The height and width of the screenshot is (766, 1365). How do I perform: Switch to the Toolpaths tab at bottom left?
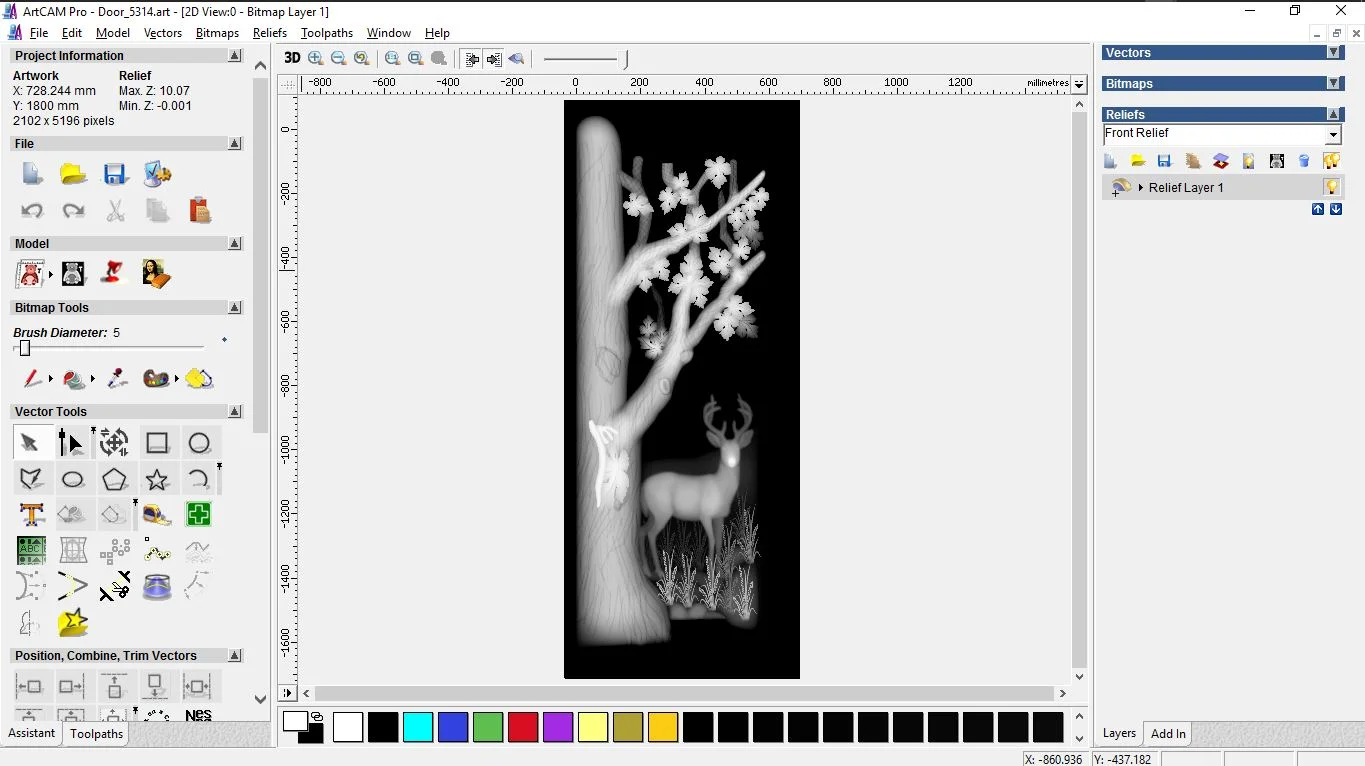(x=96, y=734)
